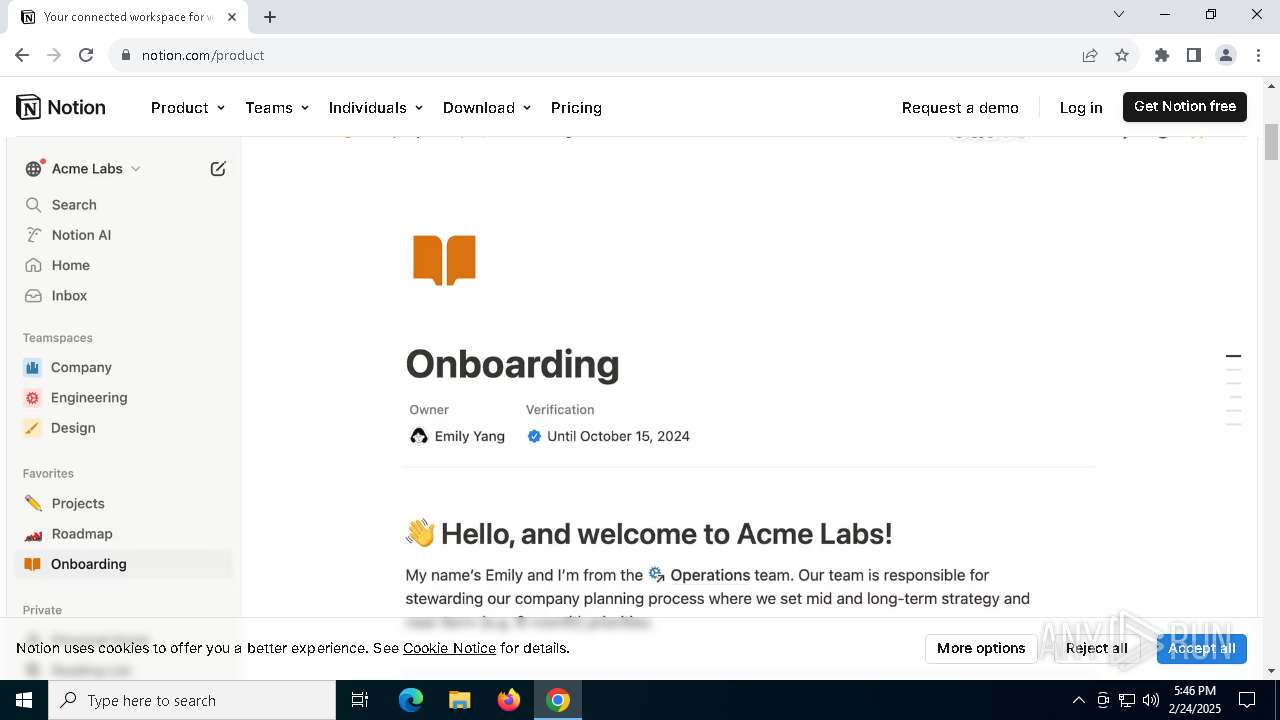This screenshot has width=1280, height=720.
Task: Click Emily Yang's avatar icon
Action: 419,436
